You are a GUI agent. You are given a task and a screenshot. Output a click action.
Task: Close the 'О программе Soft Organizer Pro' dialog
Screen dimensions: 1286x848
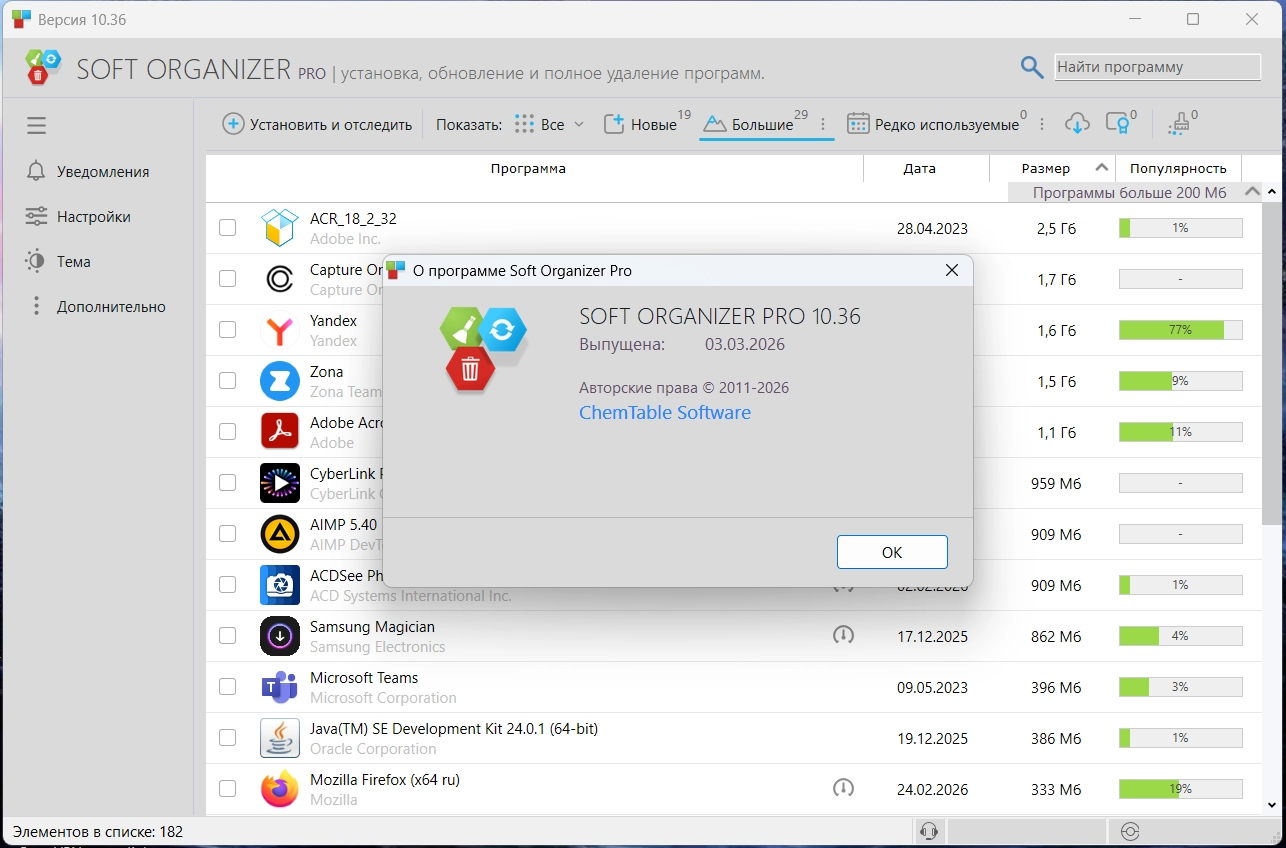pyautogui.click(x=952, y=270)
